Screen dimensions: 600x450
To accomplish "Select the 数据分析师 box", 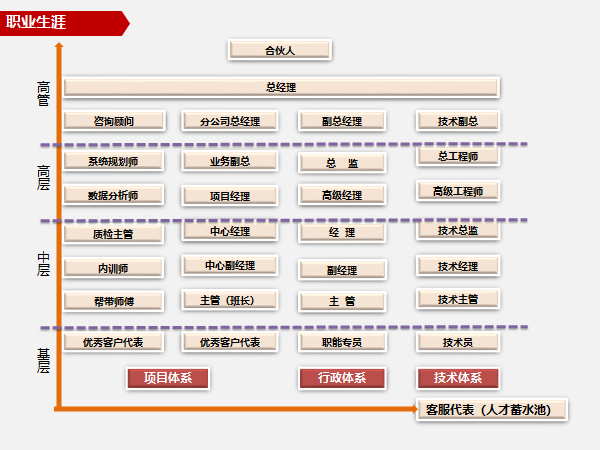I will (x=113, y=195).
